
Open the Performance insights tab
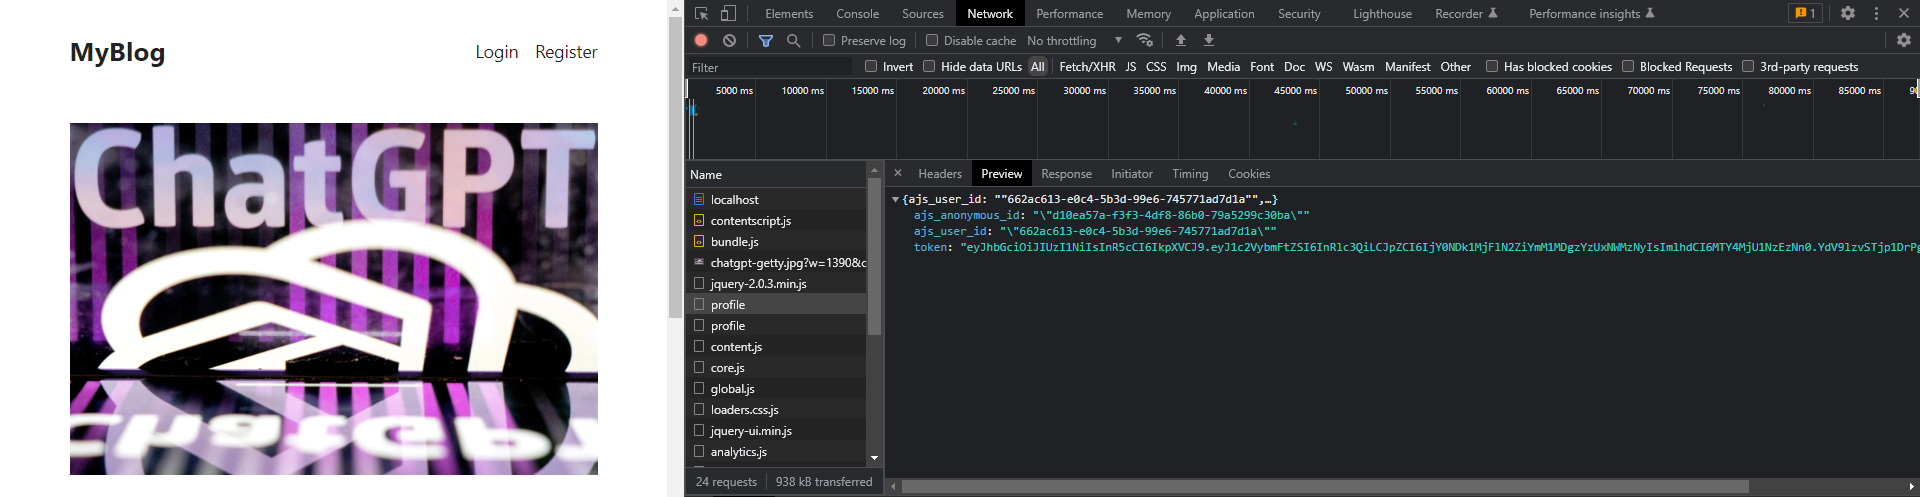(1591, 14)
